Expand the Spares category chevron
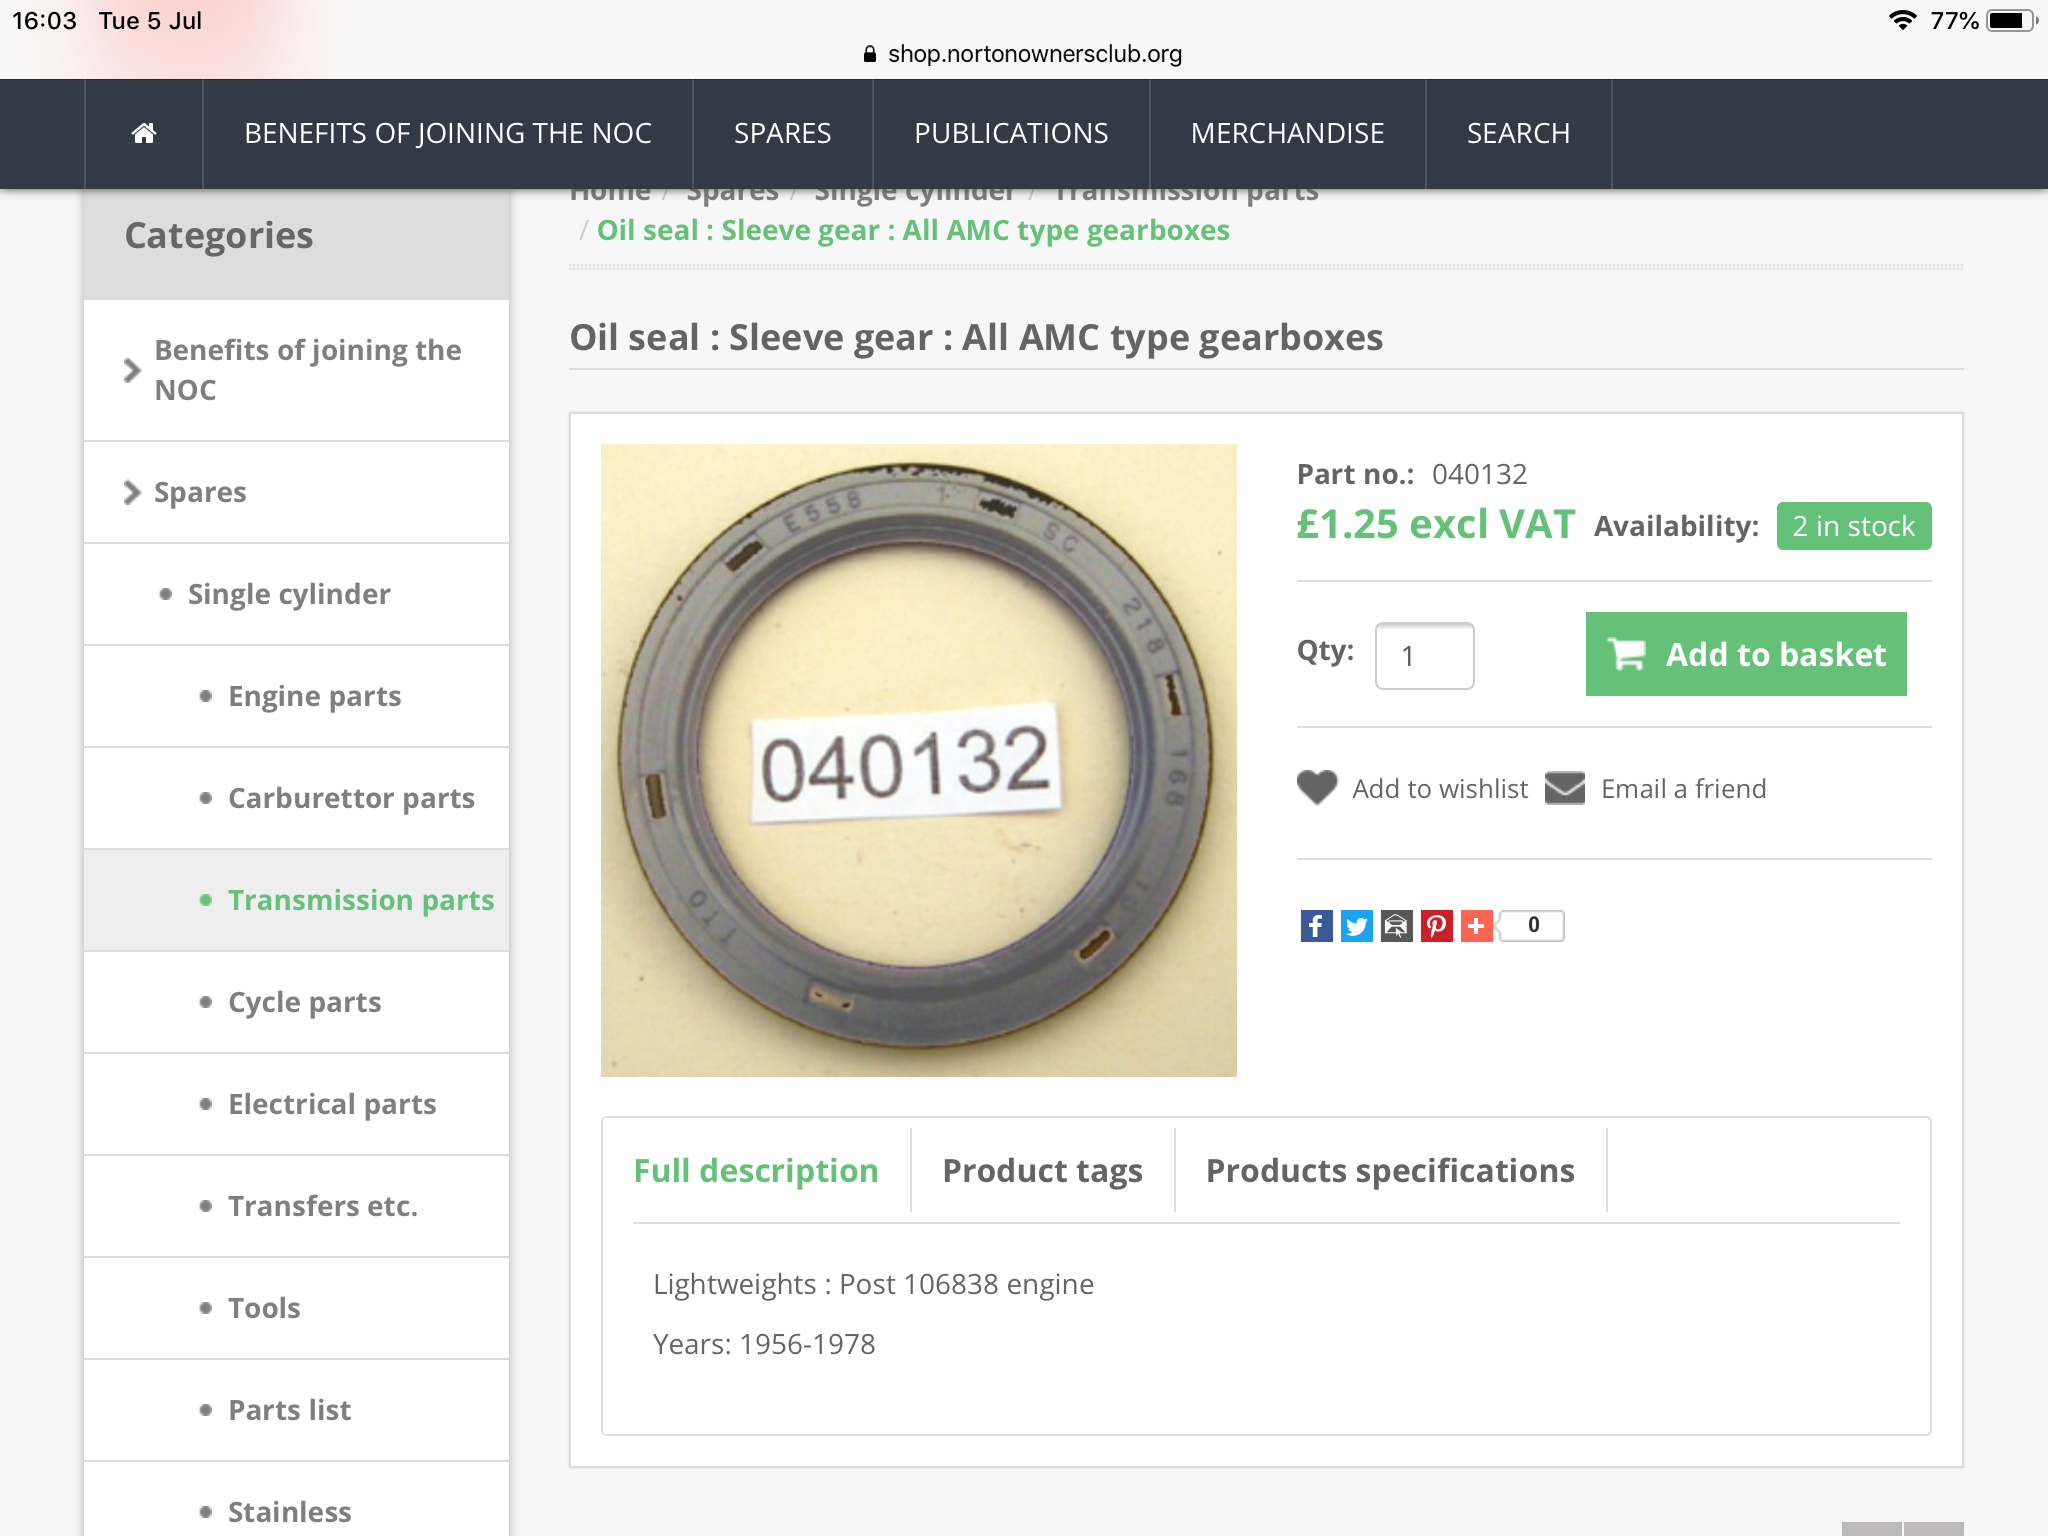This screenshot has width=2048, height=1536. coord(132,492)
